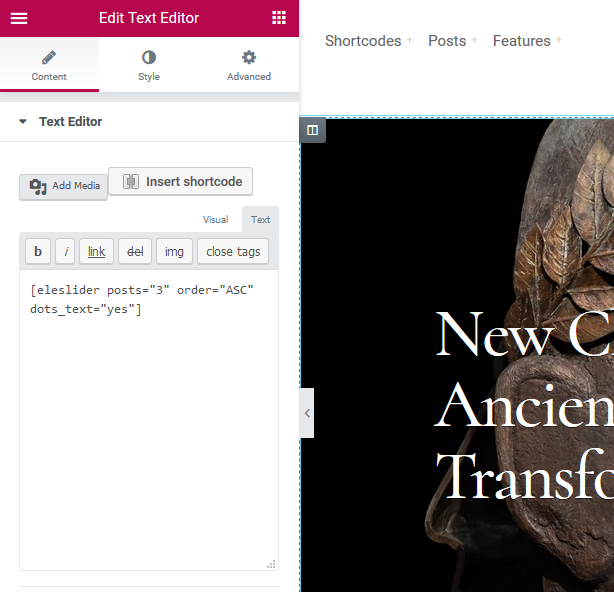The height and width of the screenshot is (592, 614).
Task: Open the Shortcodes navigation menu
Action: click(363, 41)
